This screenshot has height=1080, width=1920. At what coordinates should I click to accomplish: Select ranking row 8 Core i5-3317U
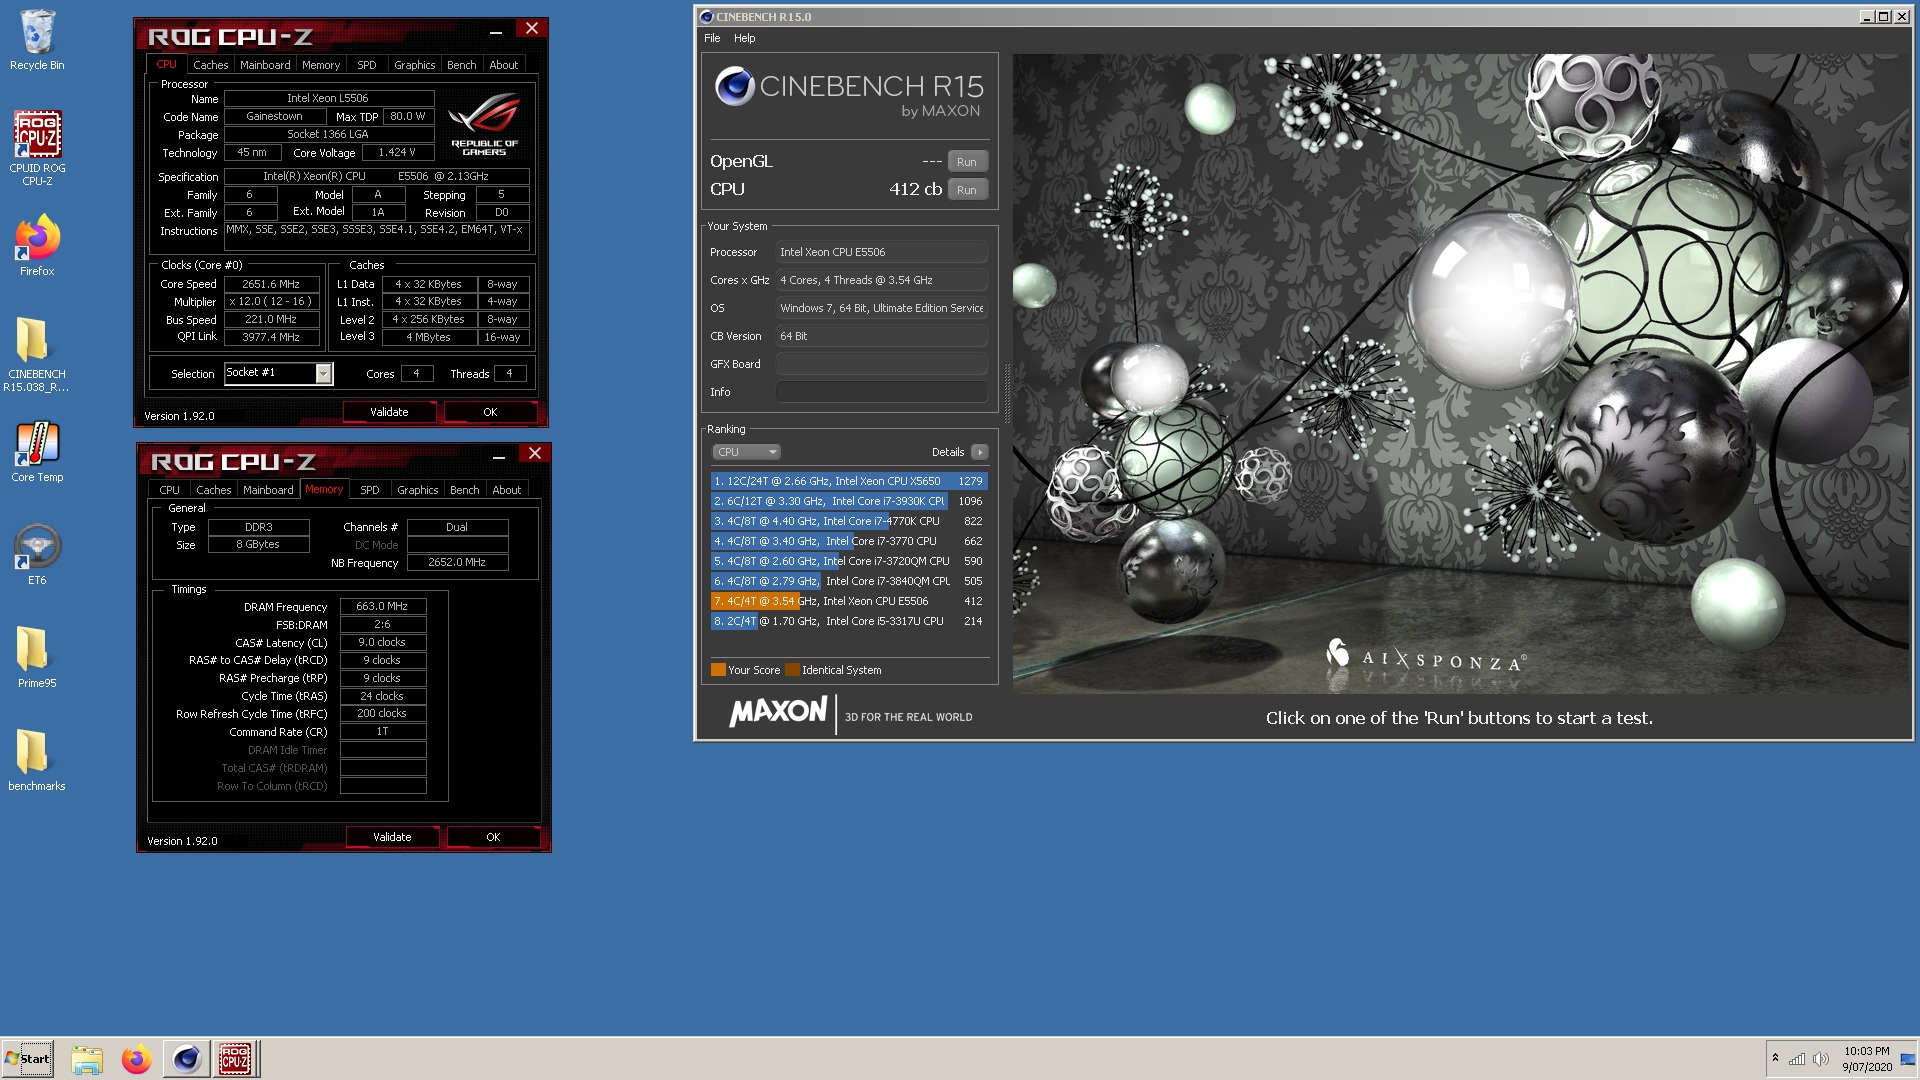[x=849, y=621]
